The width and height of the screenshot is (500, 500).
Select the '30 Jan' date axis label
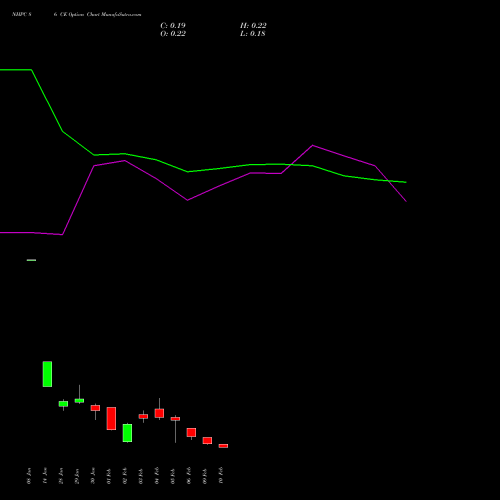click(93, 476)
